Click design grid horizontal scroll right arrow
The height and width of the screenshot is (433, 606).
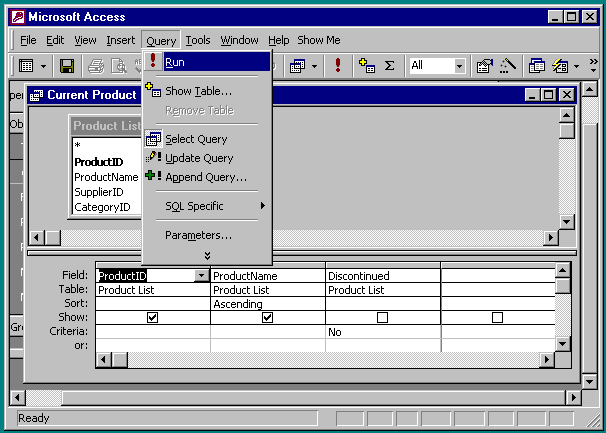(546, 360)
